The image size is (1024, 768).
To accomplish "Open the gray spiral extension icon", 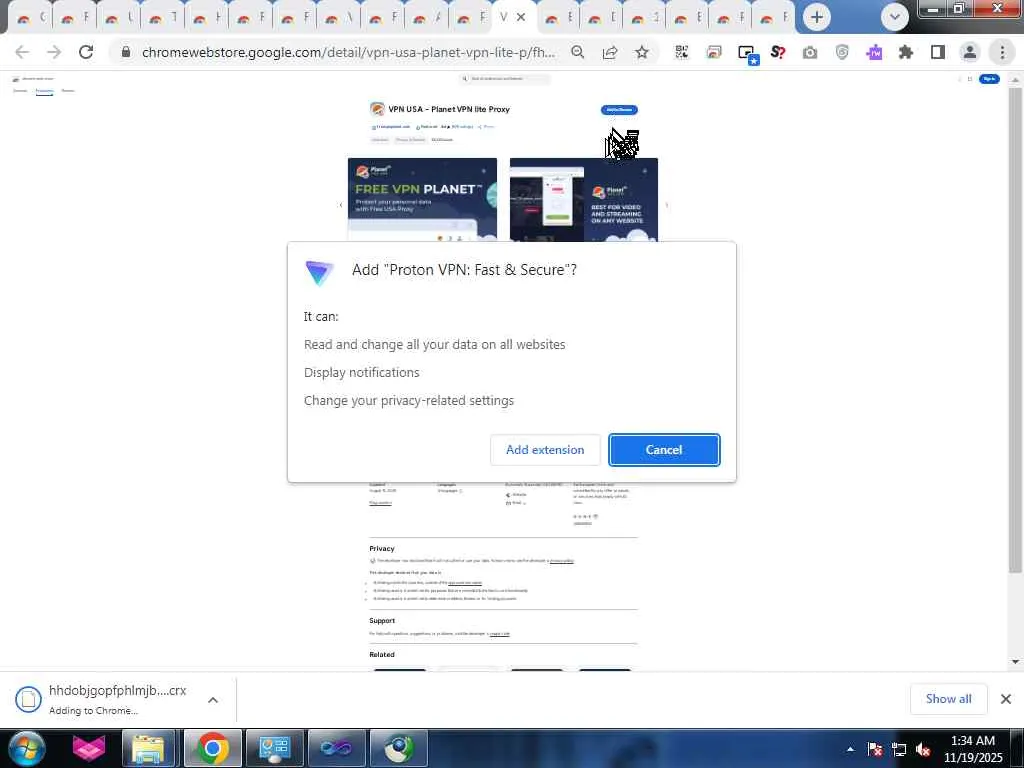I will [x=842, y=52].
